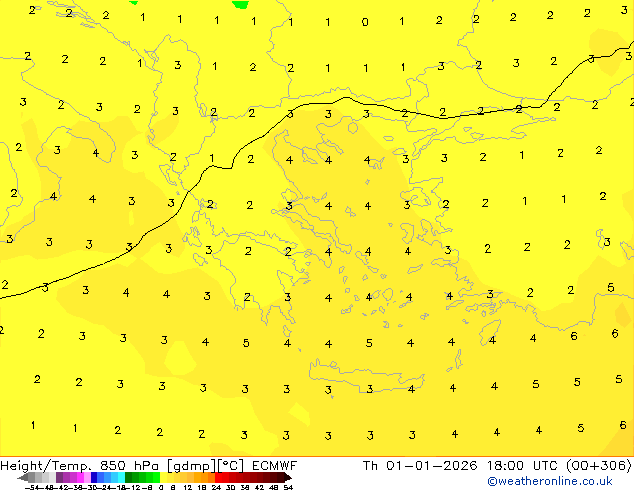Click the 'Th 01-01-2026 18:00 UTC' timestamp
Screen dimensions: 634x490
[x=460, y=466]
